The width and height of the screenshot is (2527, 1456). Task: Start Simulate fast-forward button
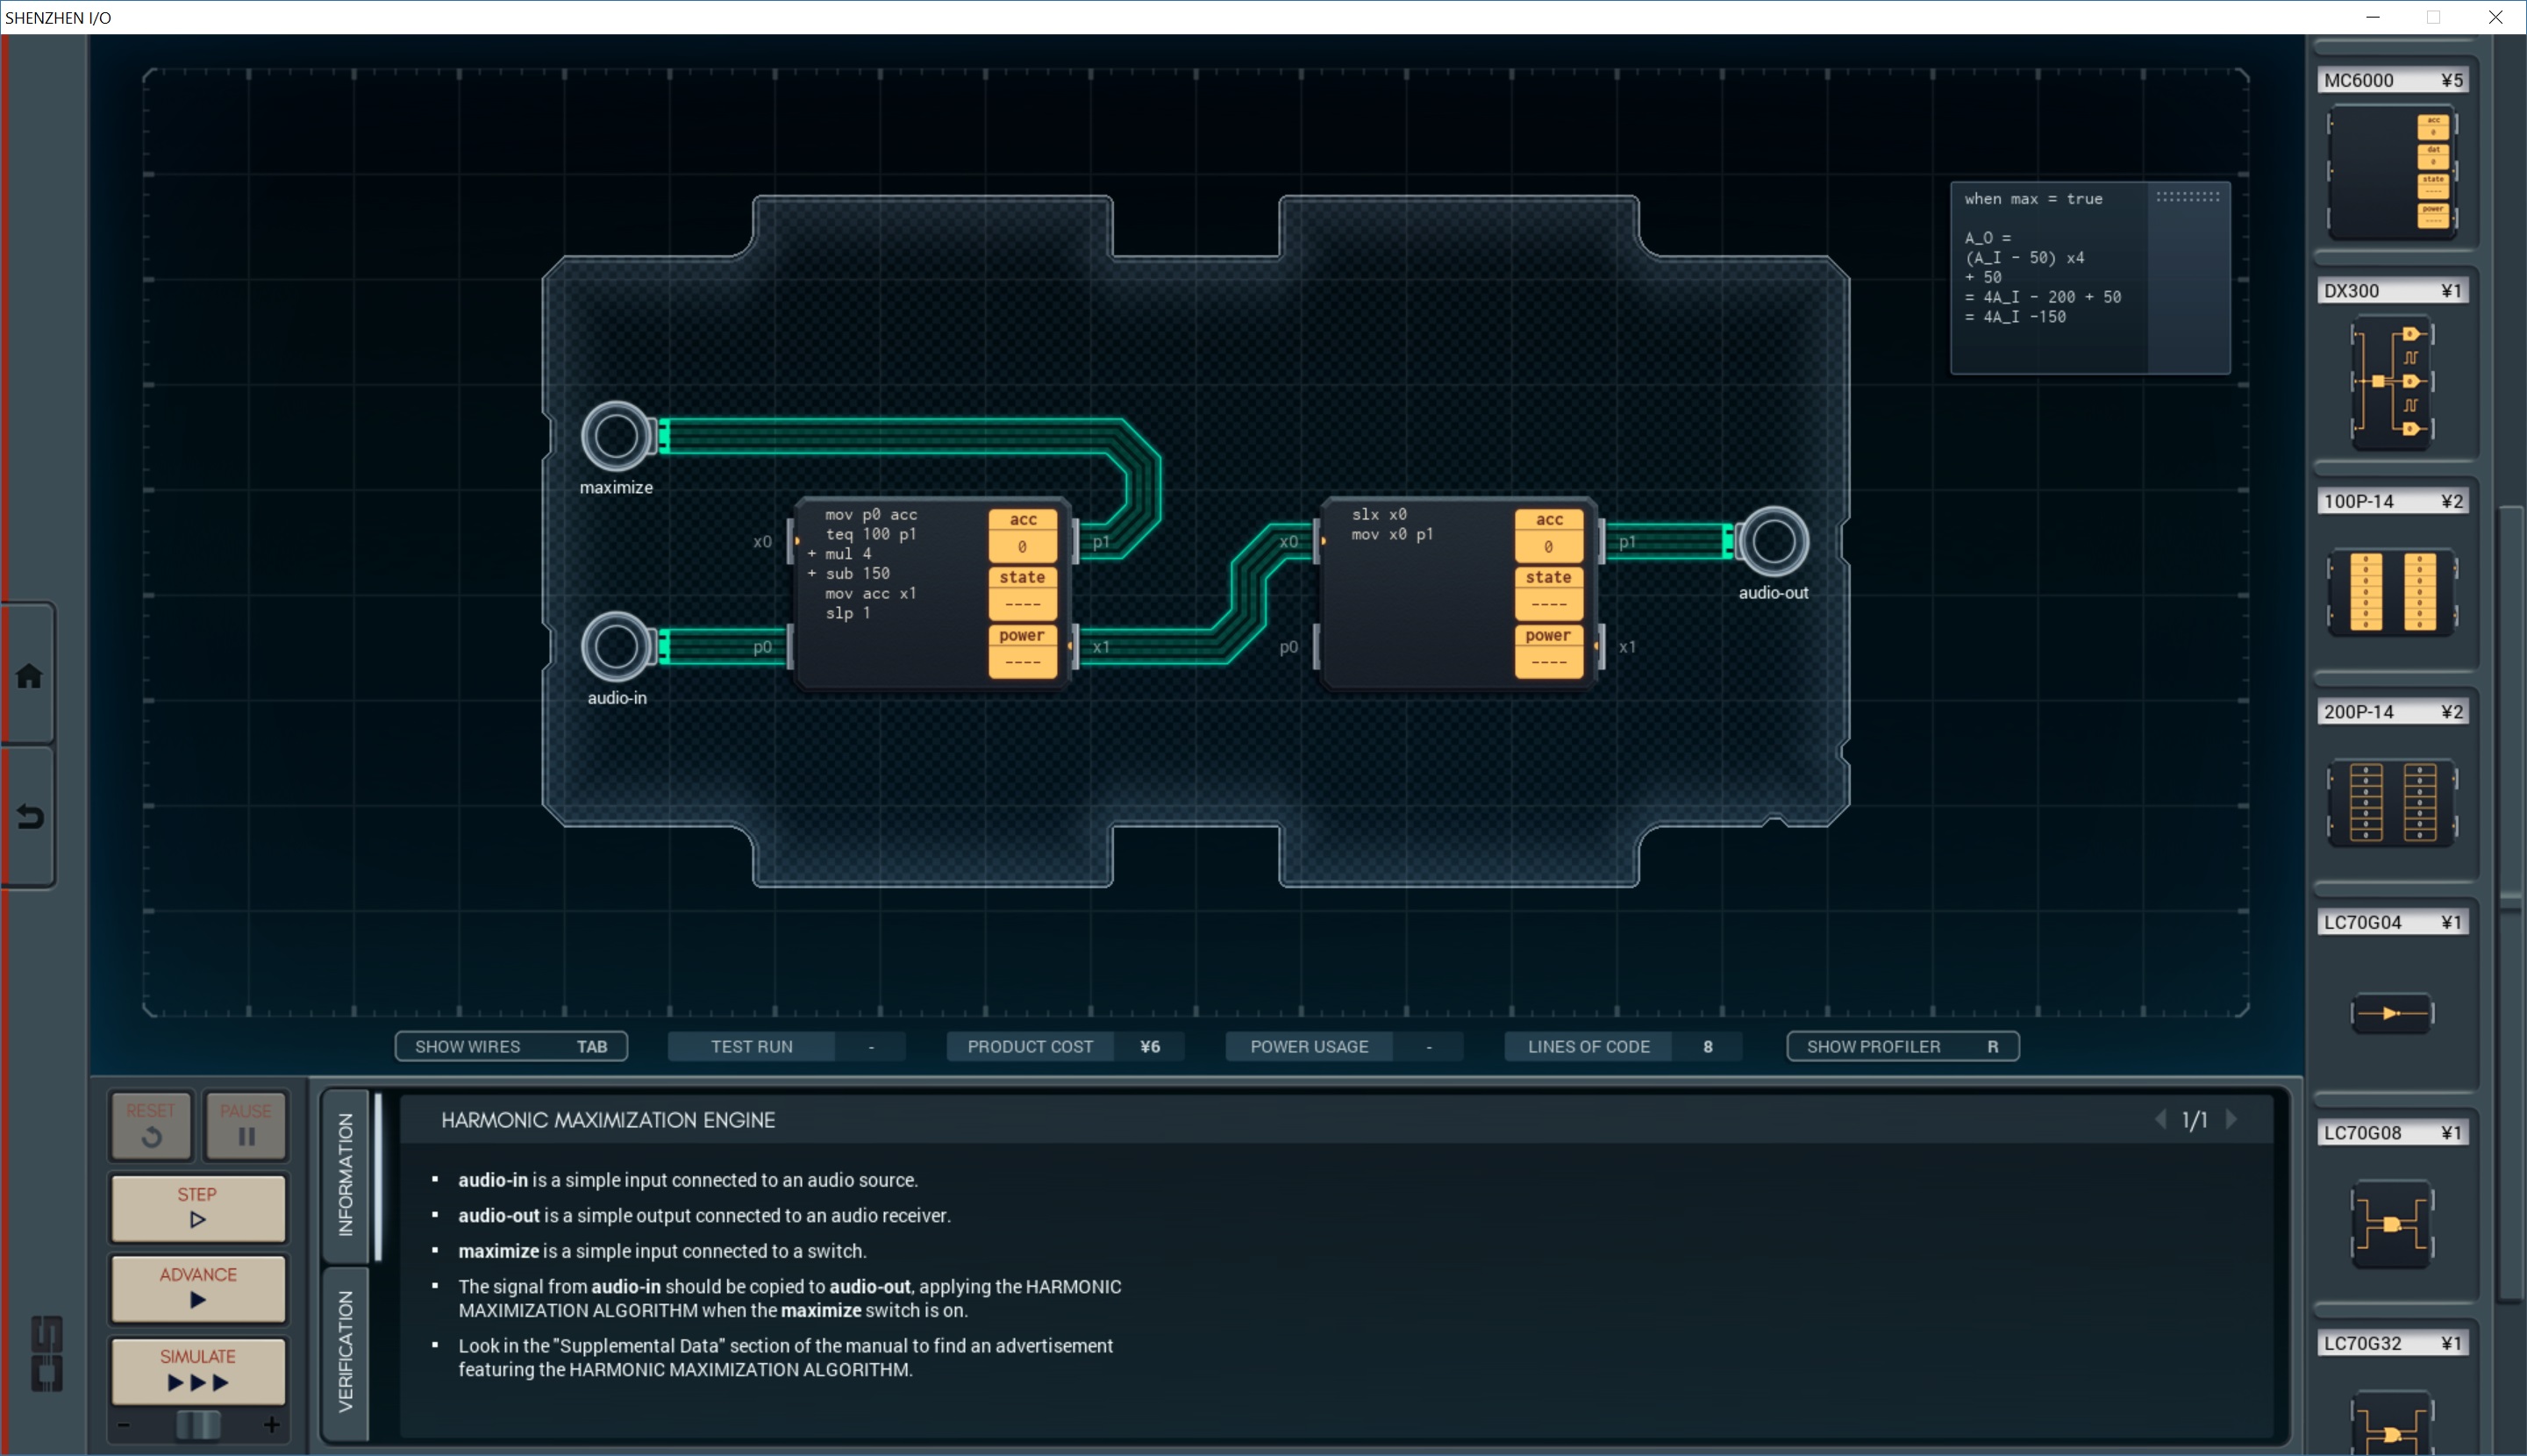click(x=198, y=1370)
